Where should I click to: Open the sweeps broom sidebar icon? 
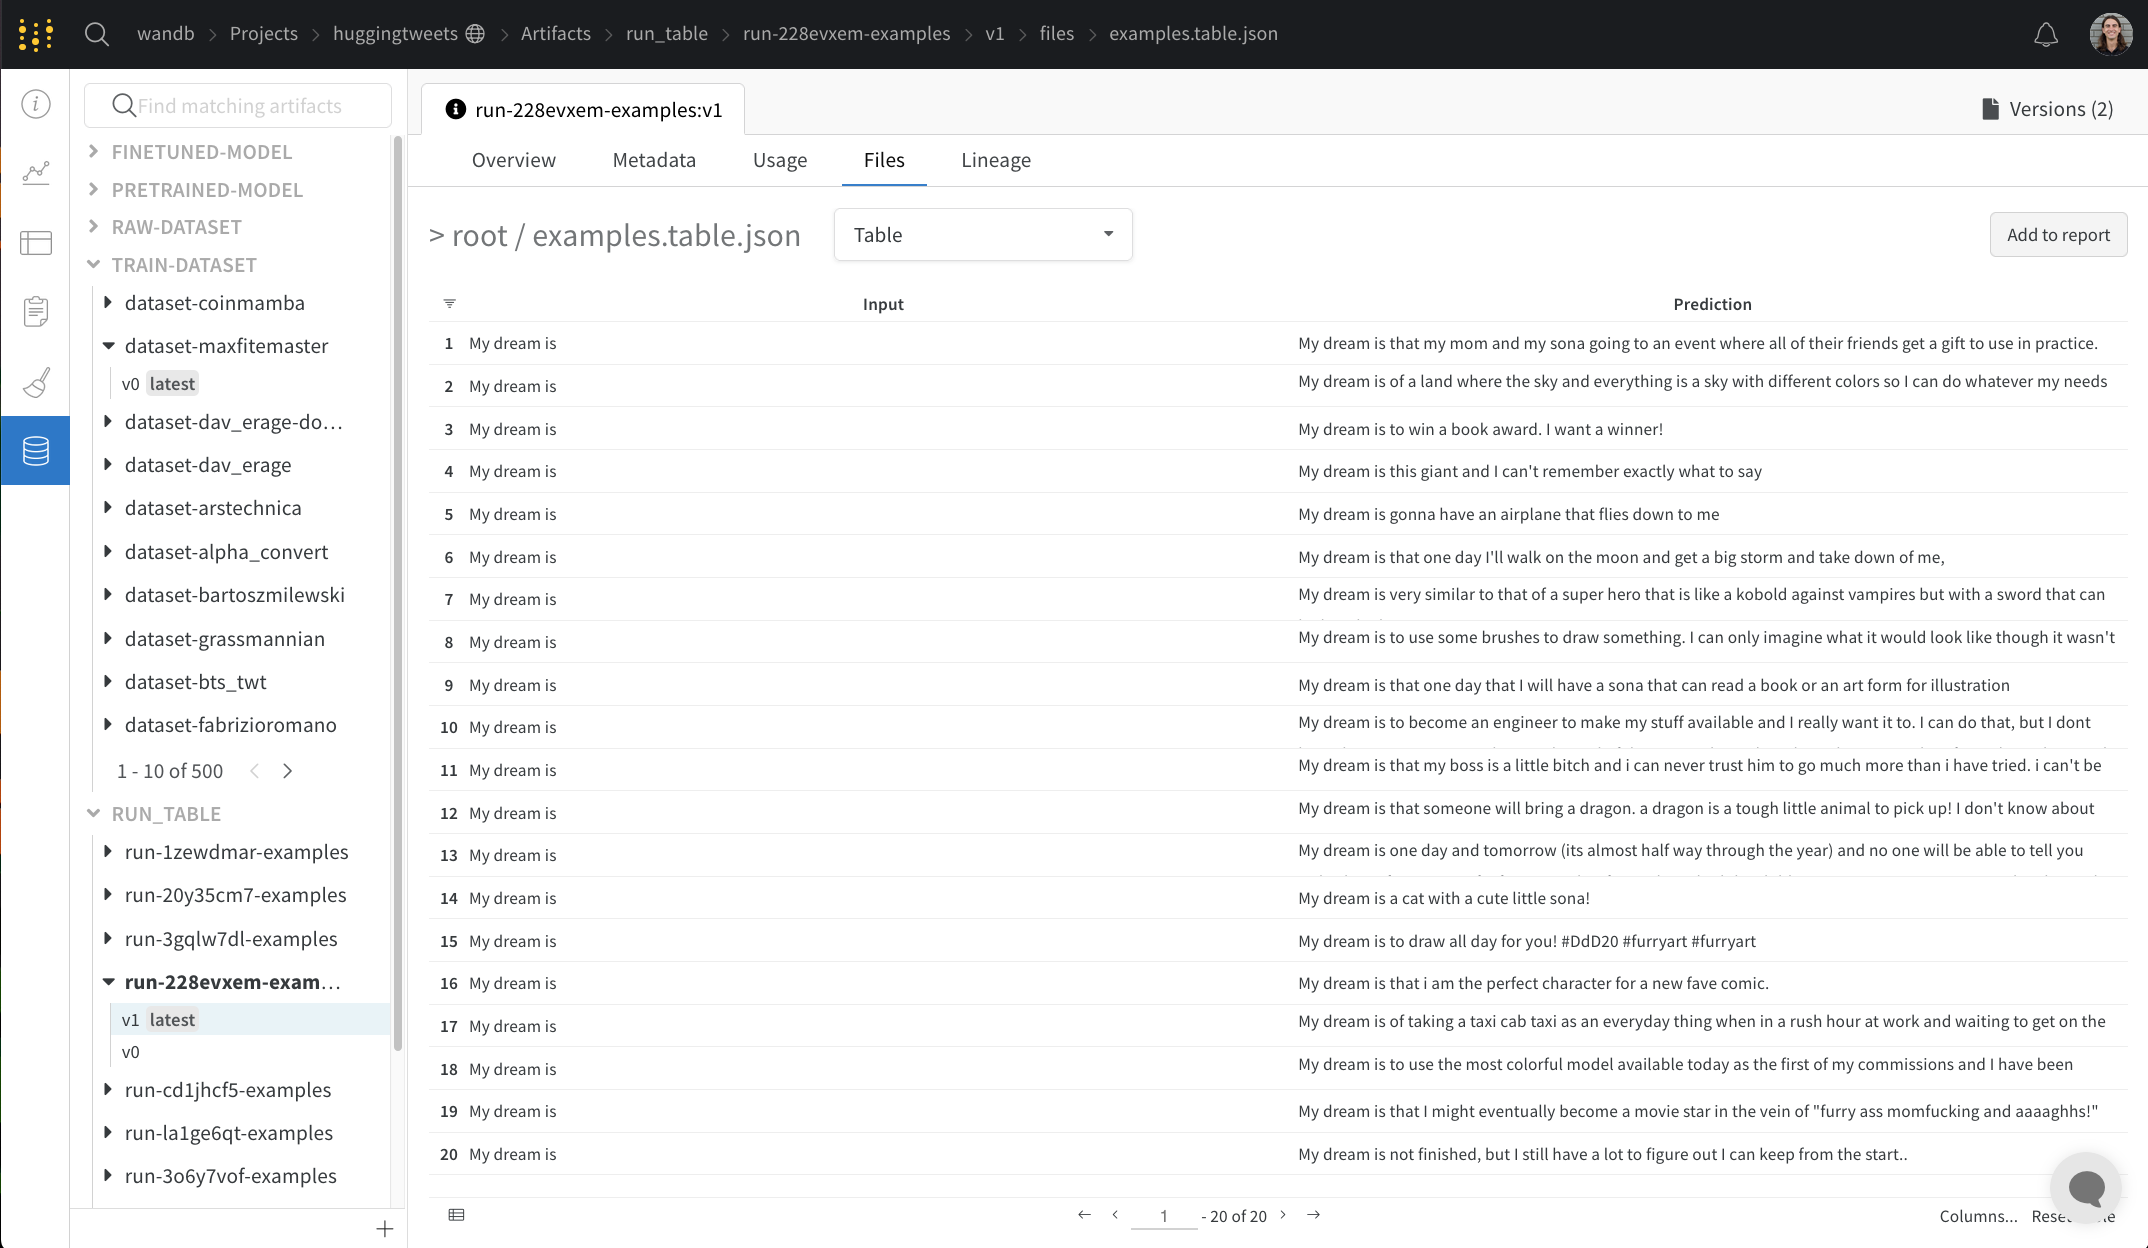(x=36, y=381)
